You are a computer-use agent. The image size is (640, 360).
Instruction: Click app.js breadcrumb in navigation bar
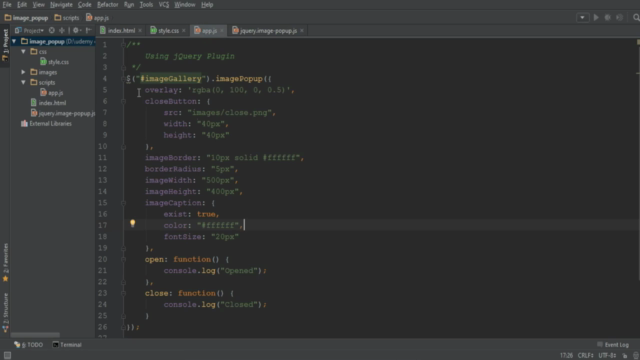tap(97, 18)
